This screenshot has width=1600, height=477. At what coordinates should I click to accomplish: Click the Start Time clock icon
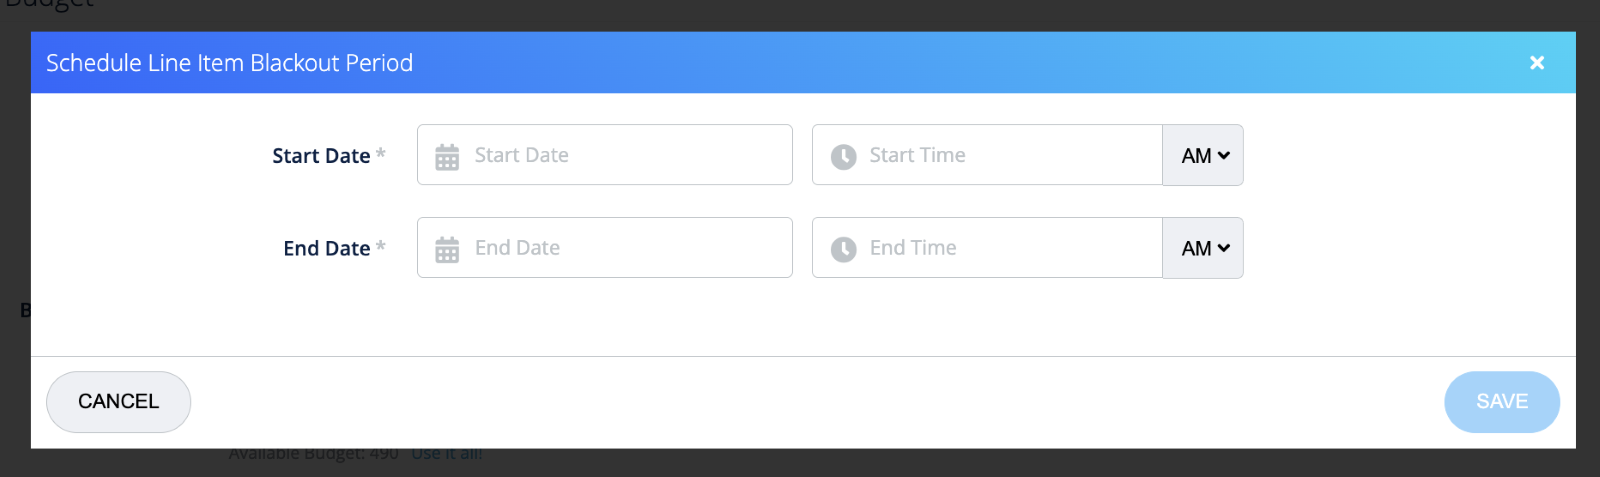point(844,156)
